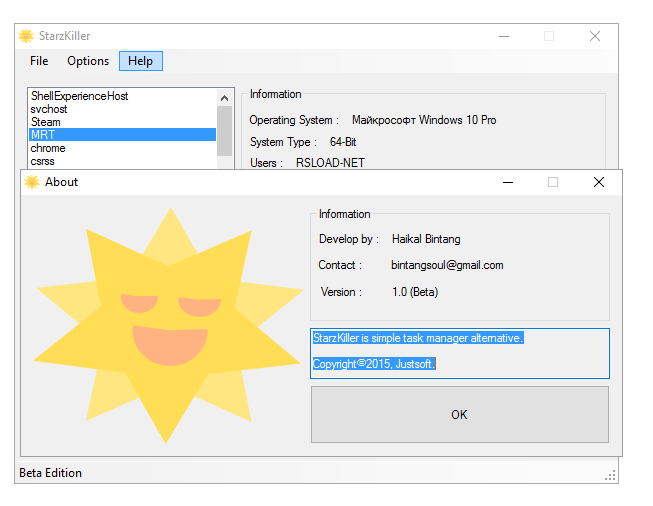653x506 pixels.
Task: Click the 64-Bit system type value
Action: tap(343, 142)
